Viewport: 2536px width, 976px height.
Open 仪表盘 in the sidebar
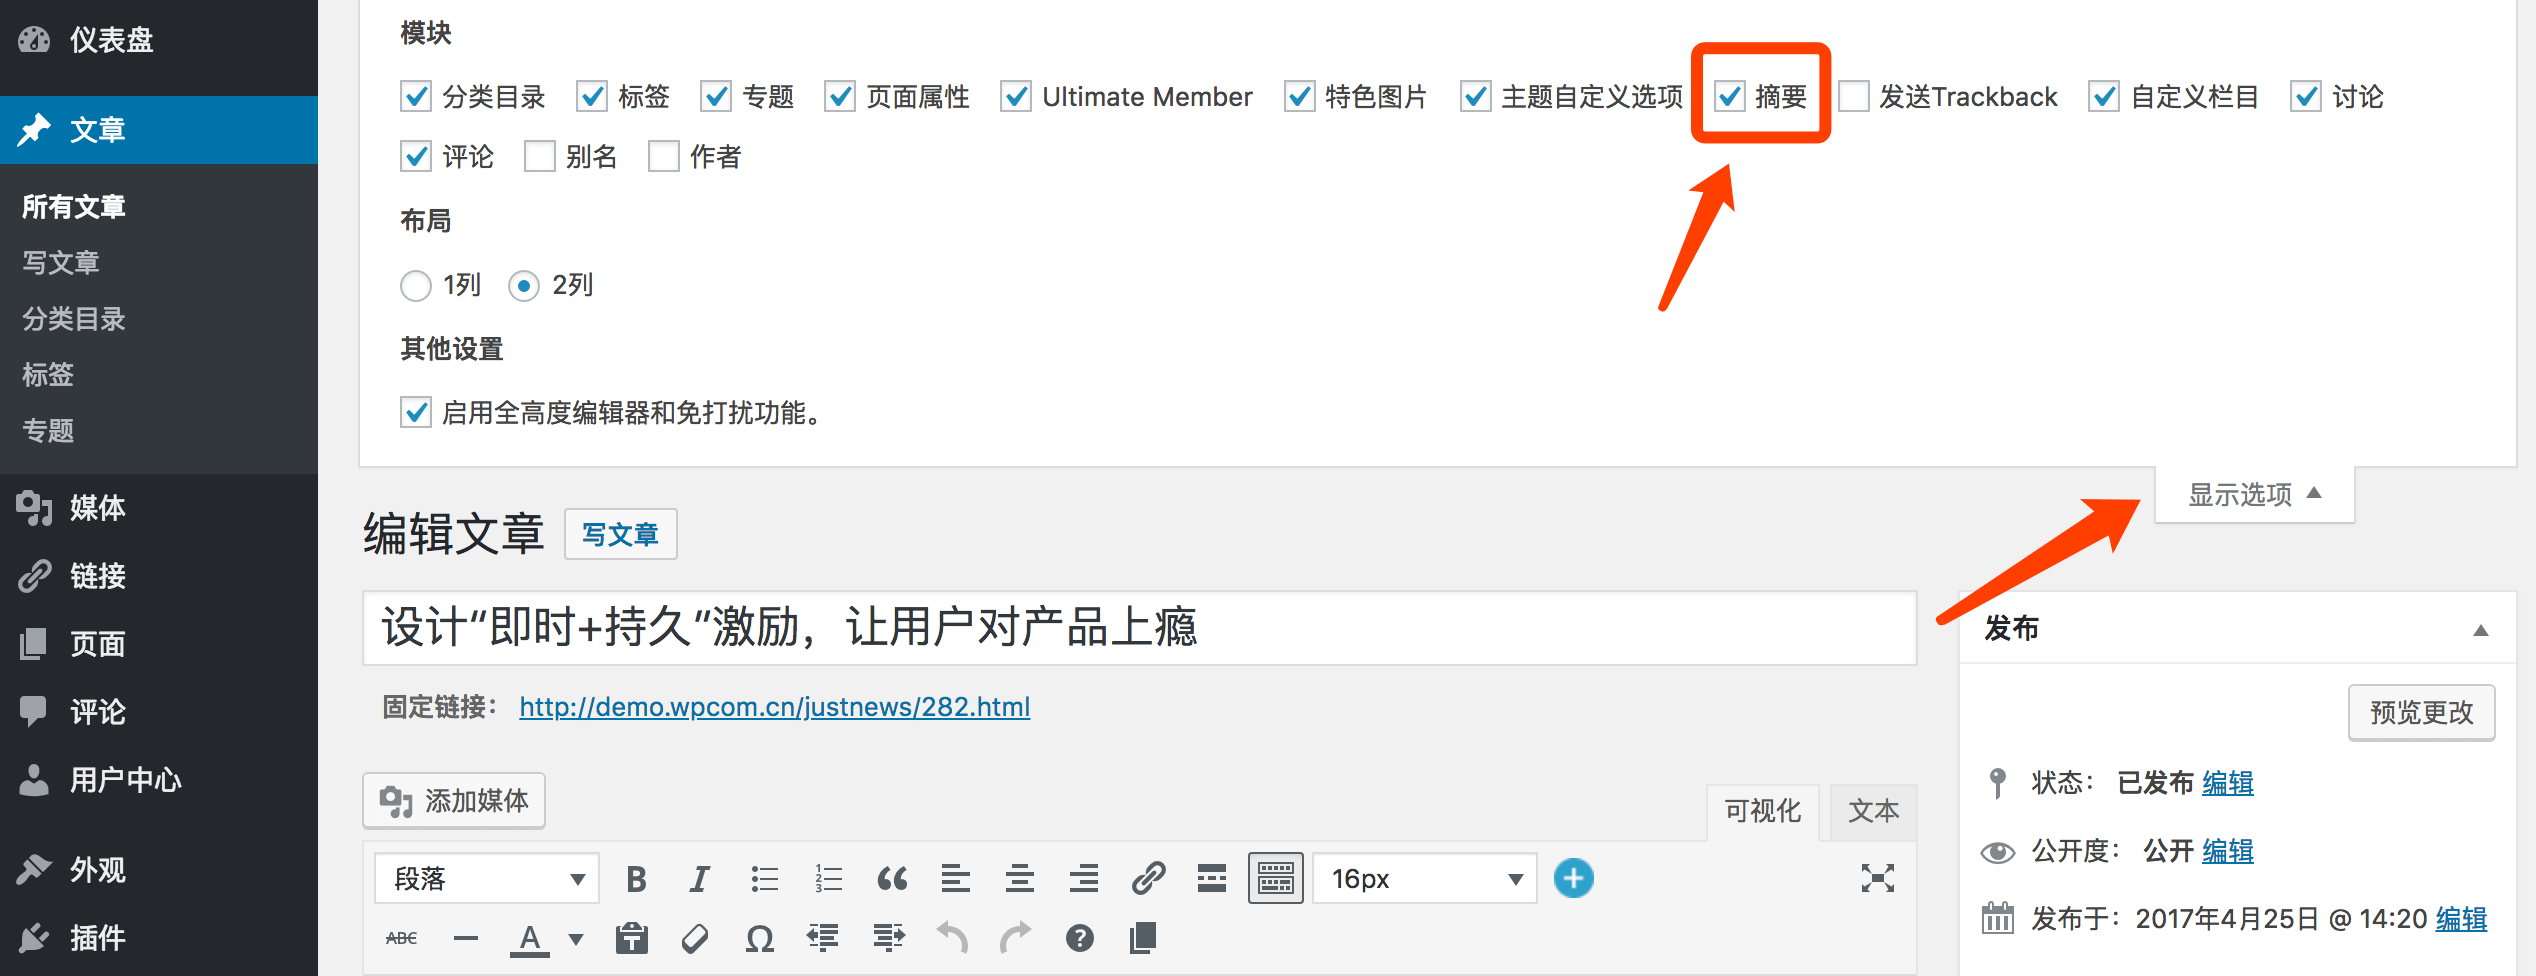click(x=159, y=40)
